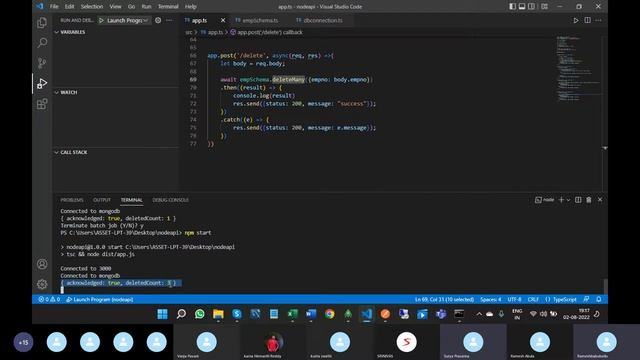Screen dimensions: 640x360
Task: Split the terminal panel
Action: coord(578,200)
